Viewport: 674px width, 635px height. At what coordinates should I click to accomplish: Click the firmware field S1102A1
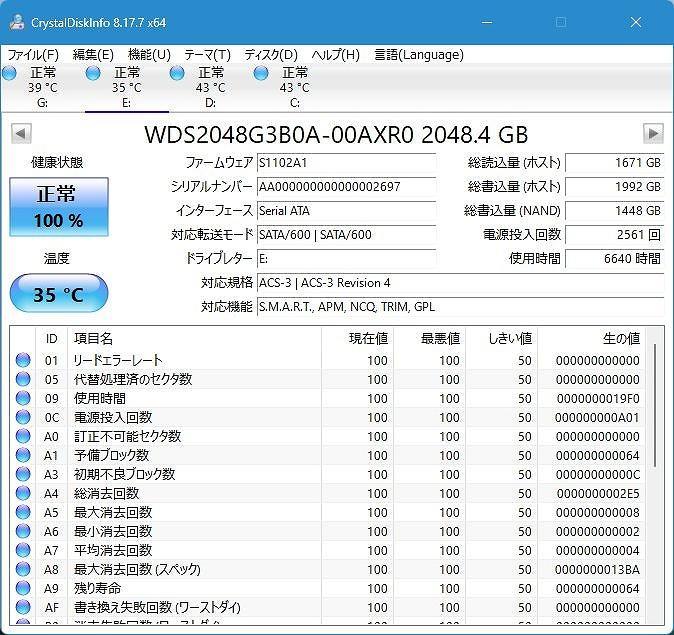[346, 163]
